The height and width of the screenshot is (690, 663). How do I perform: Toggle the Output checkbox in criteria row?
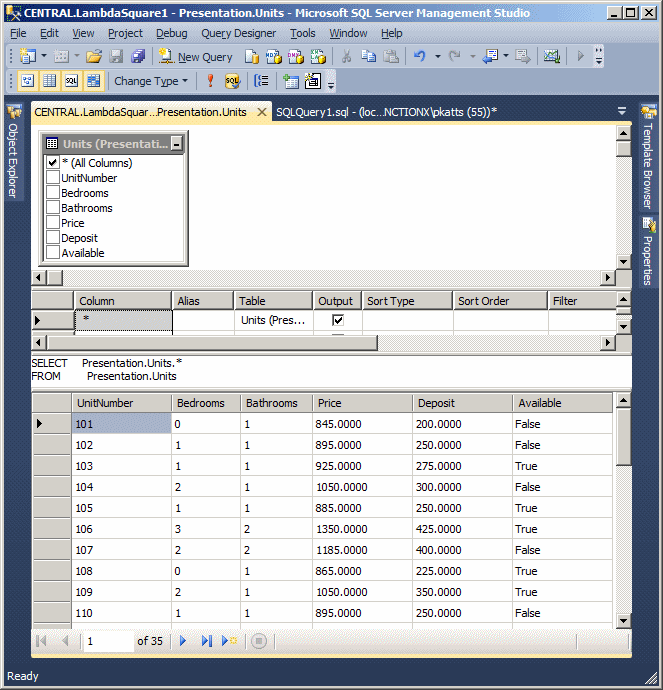tap(338, 320)
